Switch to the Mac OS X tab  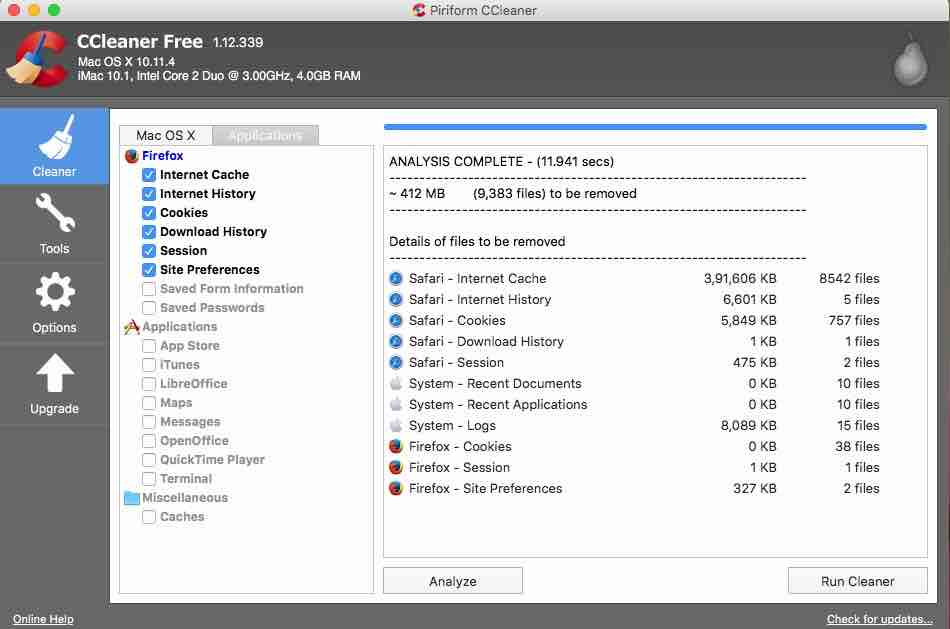coord(166,135)
